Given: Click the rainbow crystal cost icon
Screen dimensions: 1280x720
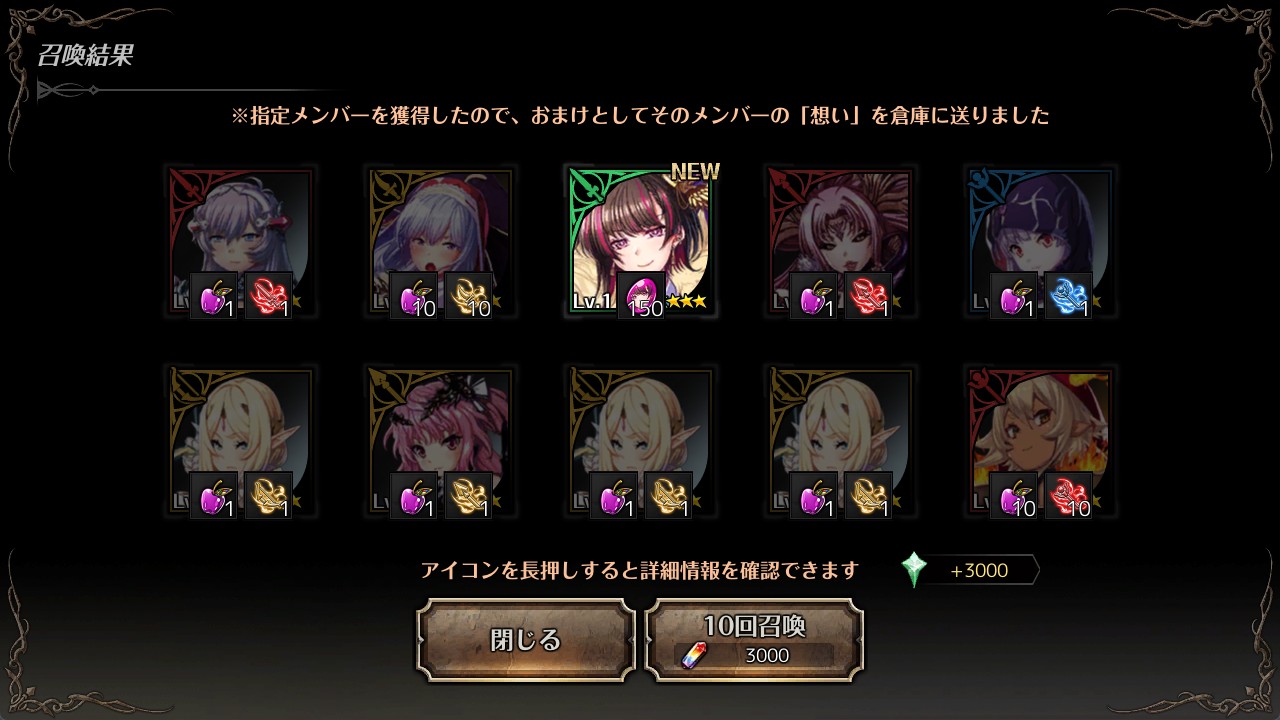Looking at the screenshot, I should coord(693,656).
